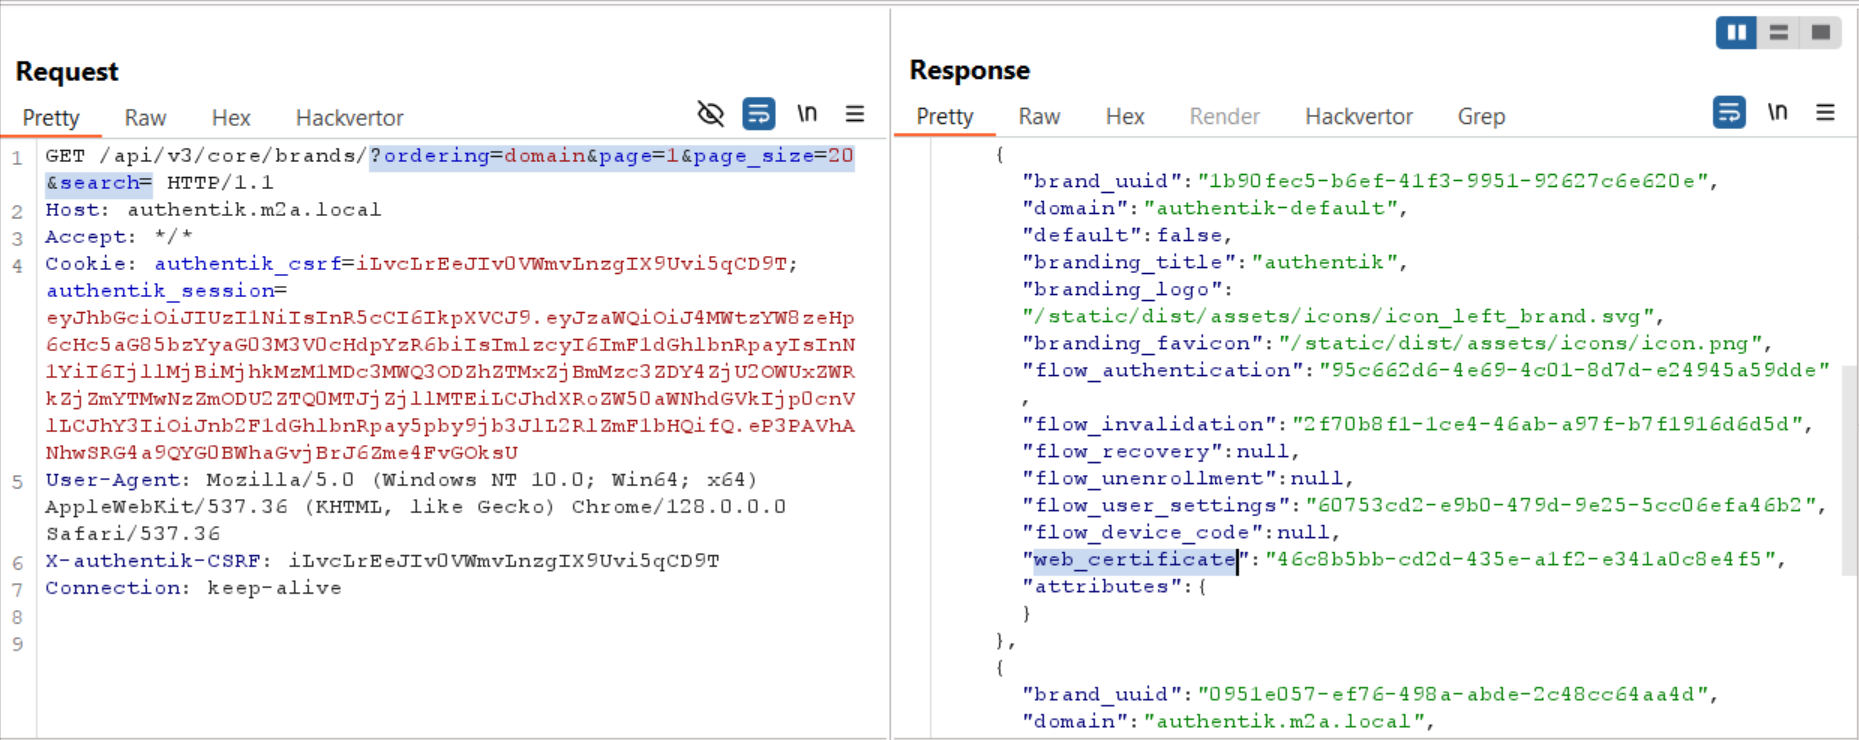Click the X-authentik-CSRF header line
This screenshot has width=1859, height=740.
click(x=382, y=561)
